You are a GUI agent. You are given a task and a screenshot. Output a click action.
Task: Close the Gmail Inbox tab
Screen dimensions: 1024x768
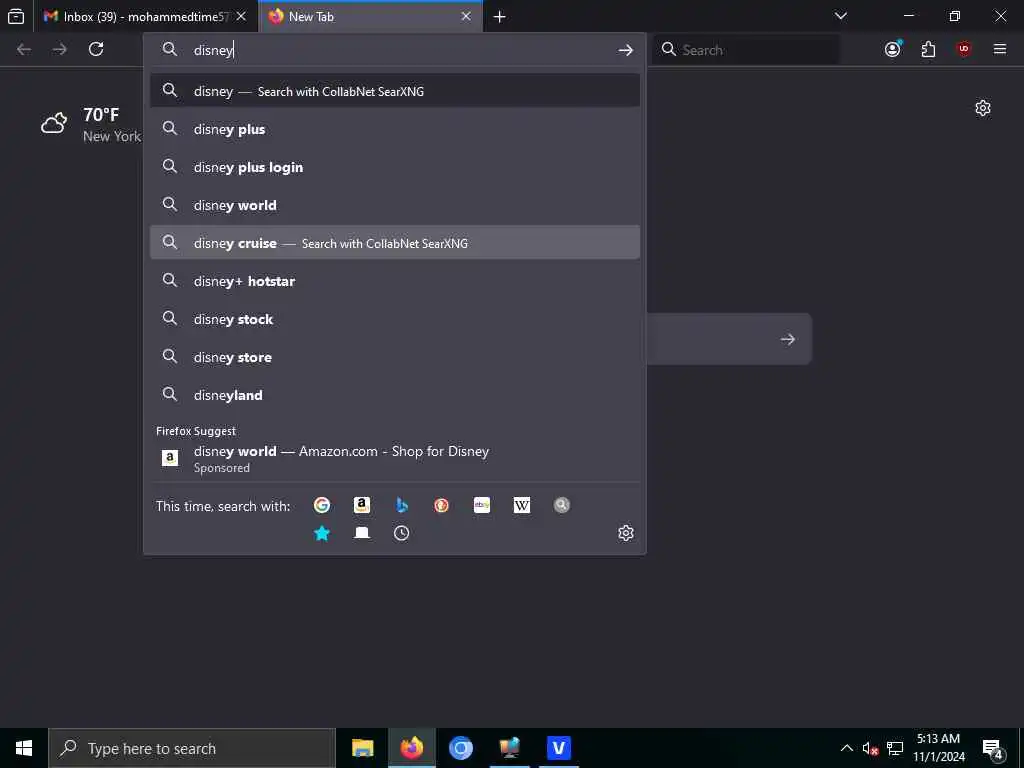pos(241,16)
